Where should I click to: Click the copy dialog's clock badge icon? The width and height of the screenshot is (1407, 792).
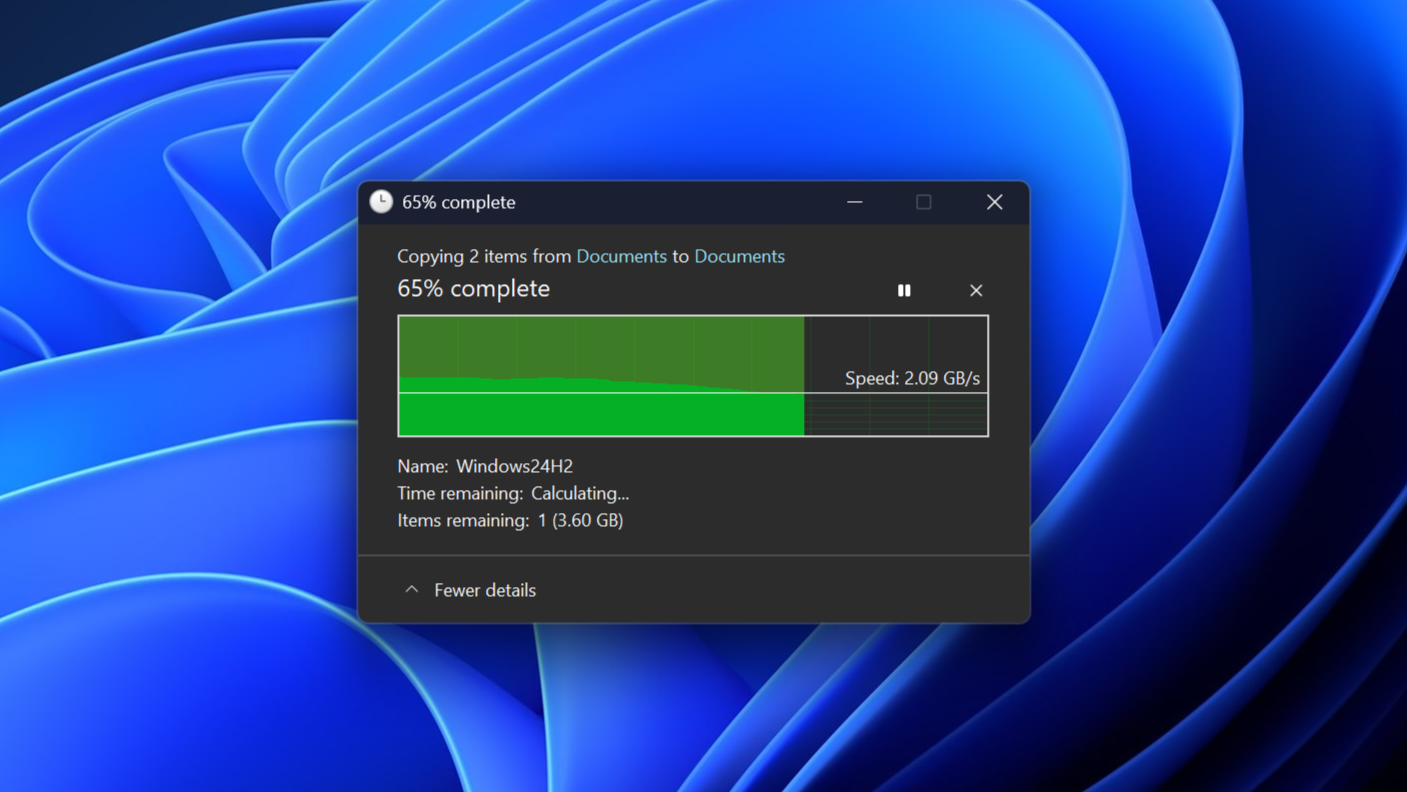380,201
